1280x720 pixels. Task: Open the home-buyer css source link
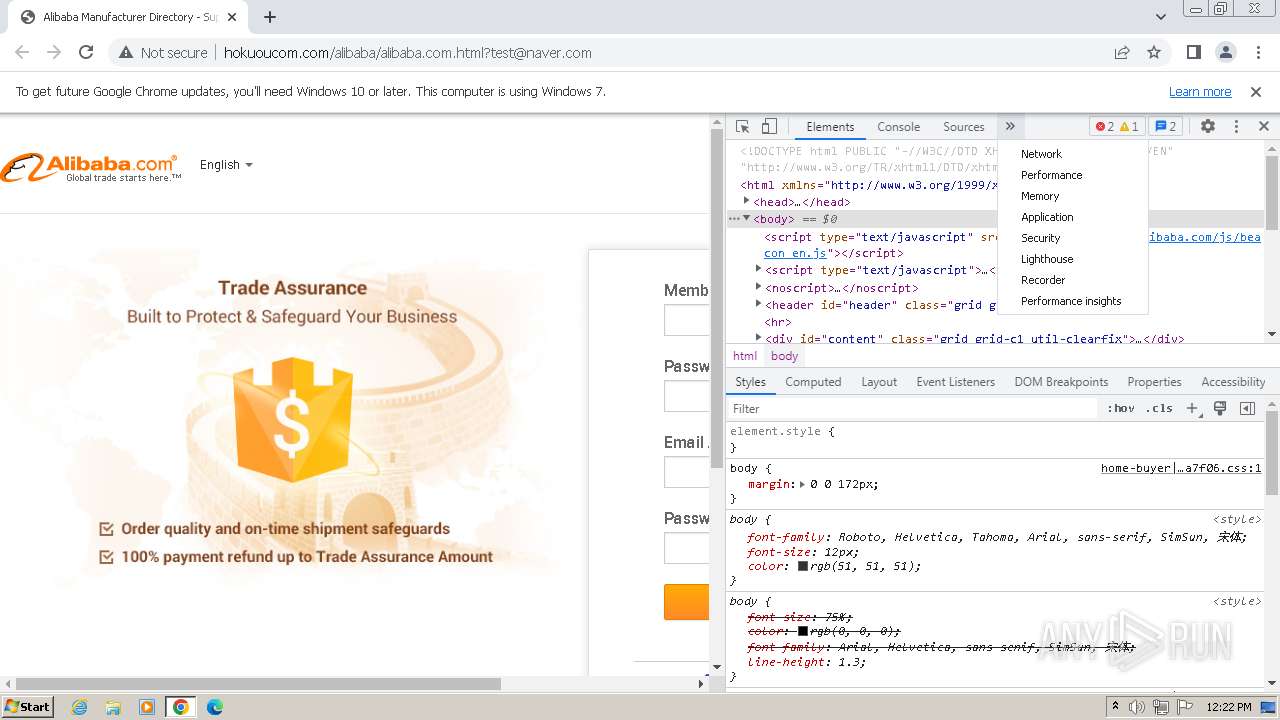pyautogui.click(x=1181, y=468)
